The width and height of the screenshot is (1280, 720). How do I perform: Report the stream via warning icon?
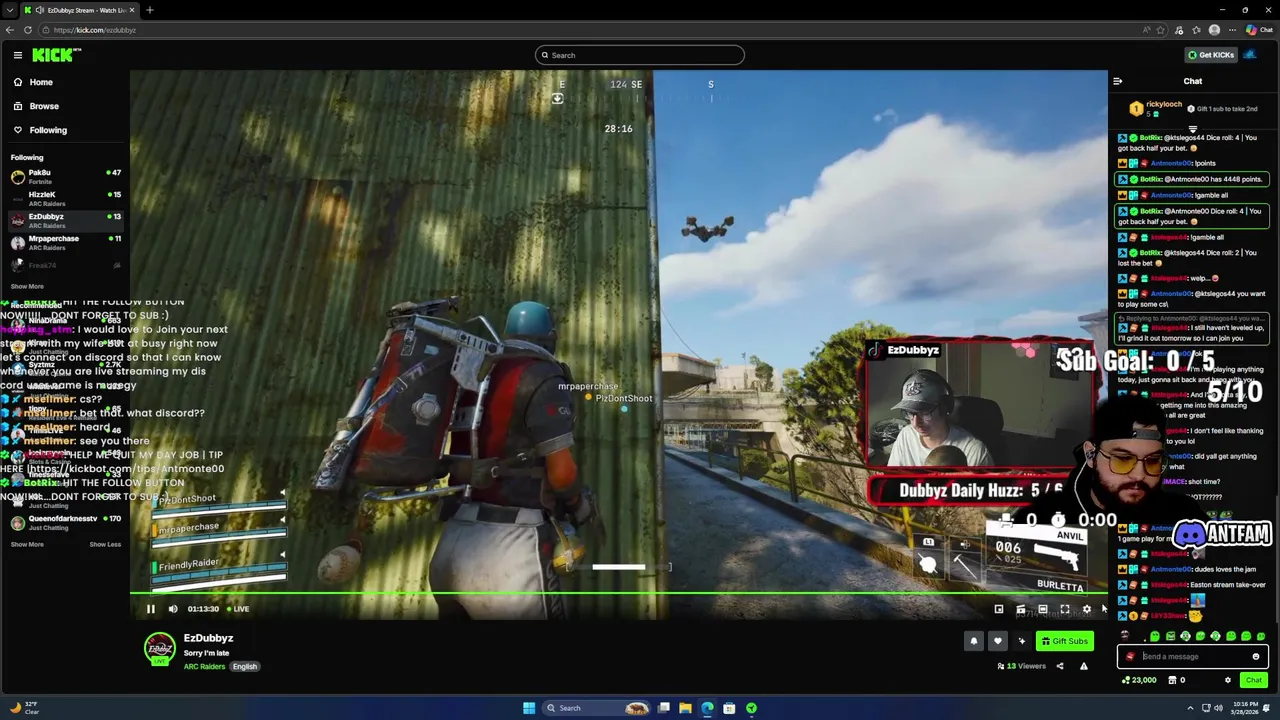tap(1083, 666)
